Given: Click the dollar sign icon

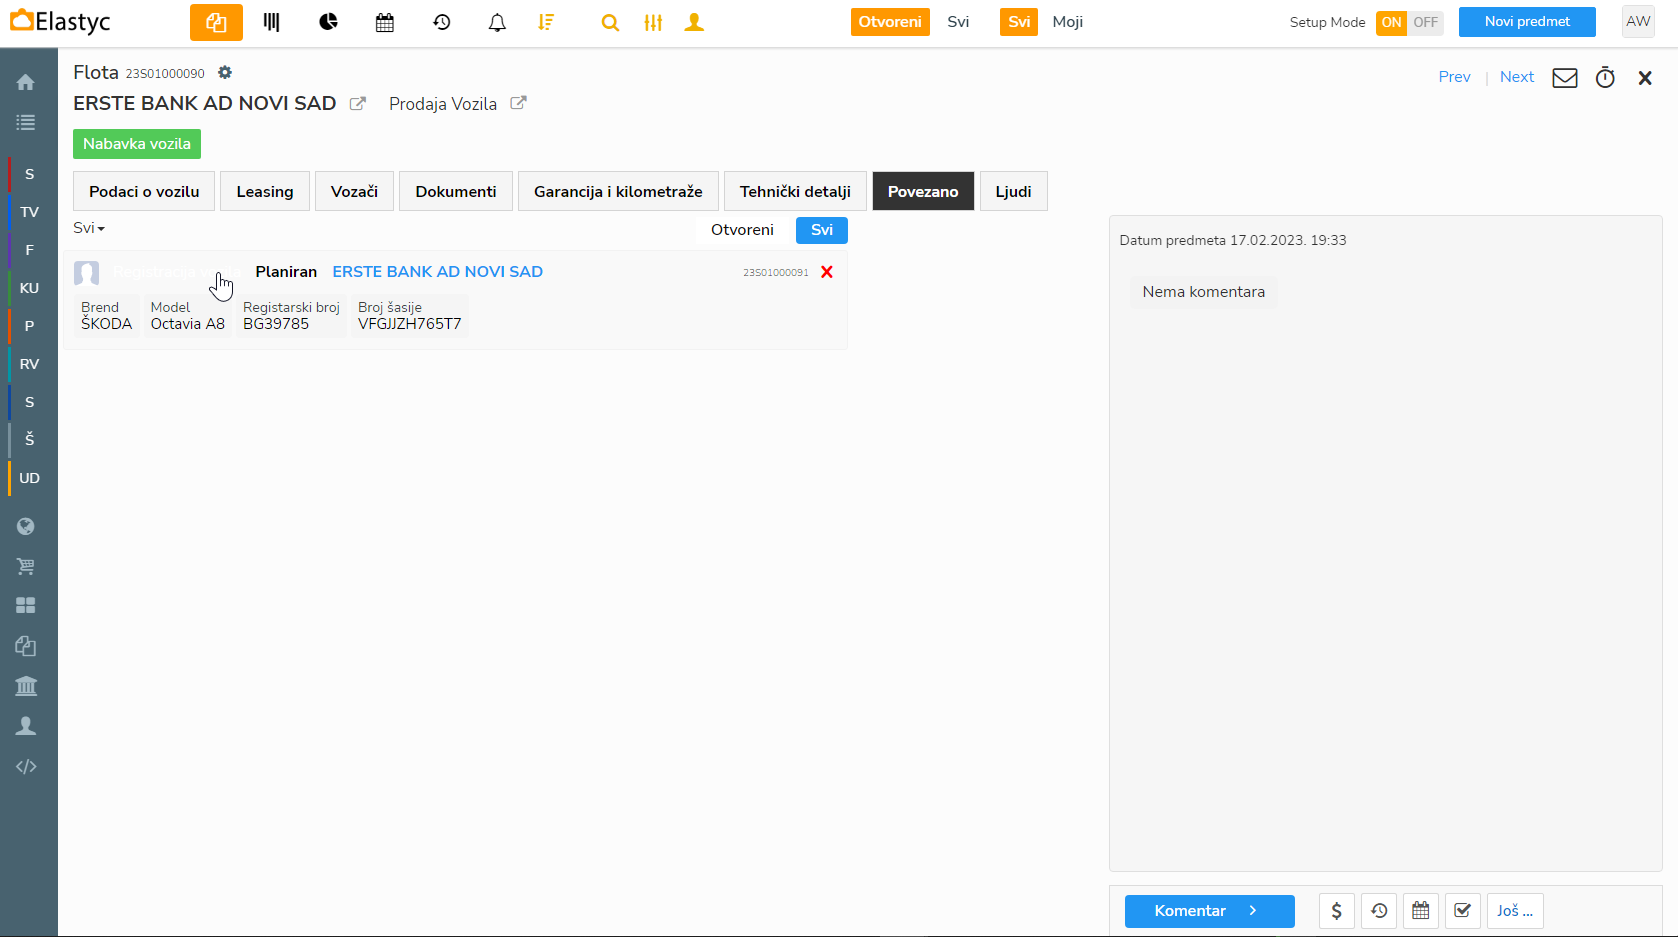Looking at the screenshot, I should tap(1336, 911).
